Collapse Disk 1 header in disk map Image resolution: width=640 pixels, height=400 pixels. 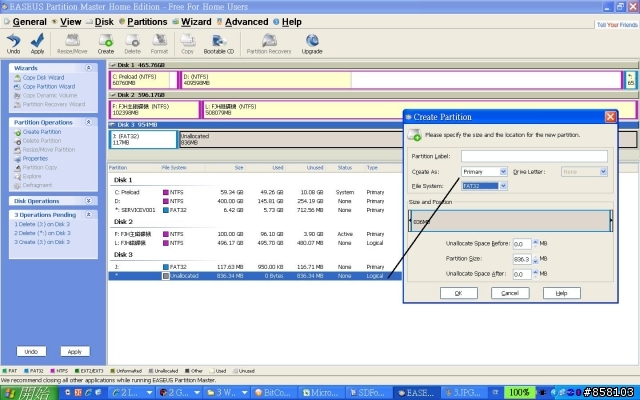click(x=113, y=65)
